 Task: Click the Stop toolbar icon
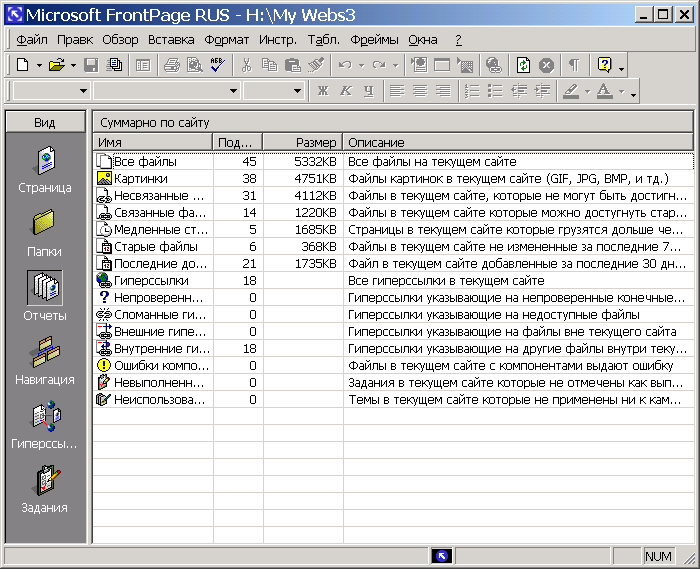click(x=546, y=65)
